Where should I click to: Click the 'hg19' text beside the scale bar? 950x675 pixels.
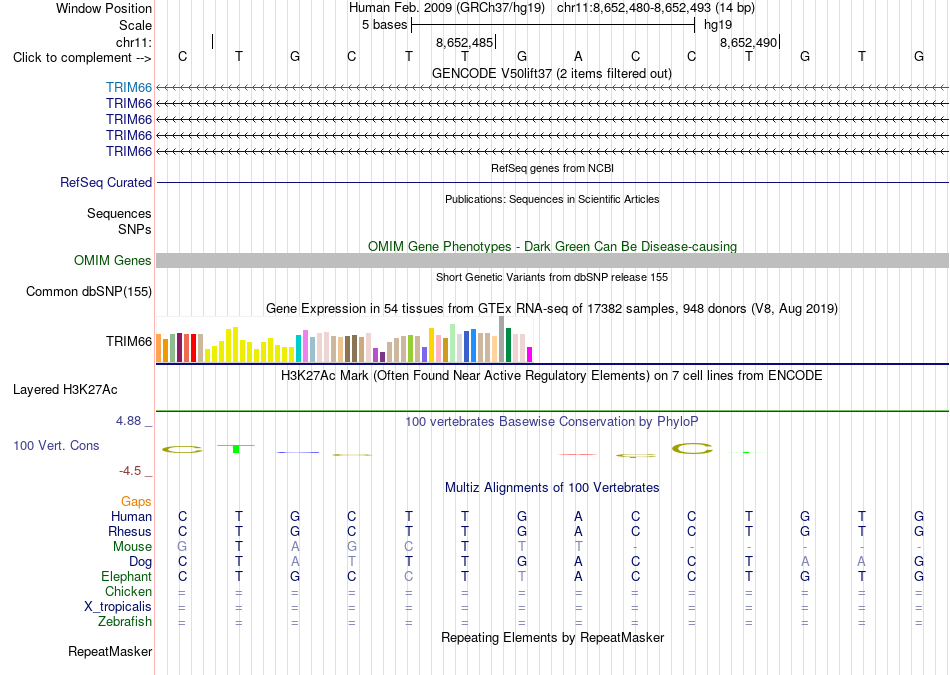(718, 25)
